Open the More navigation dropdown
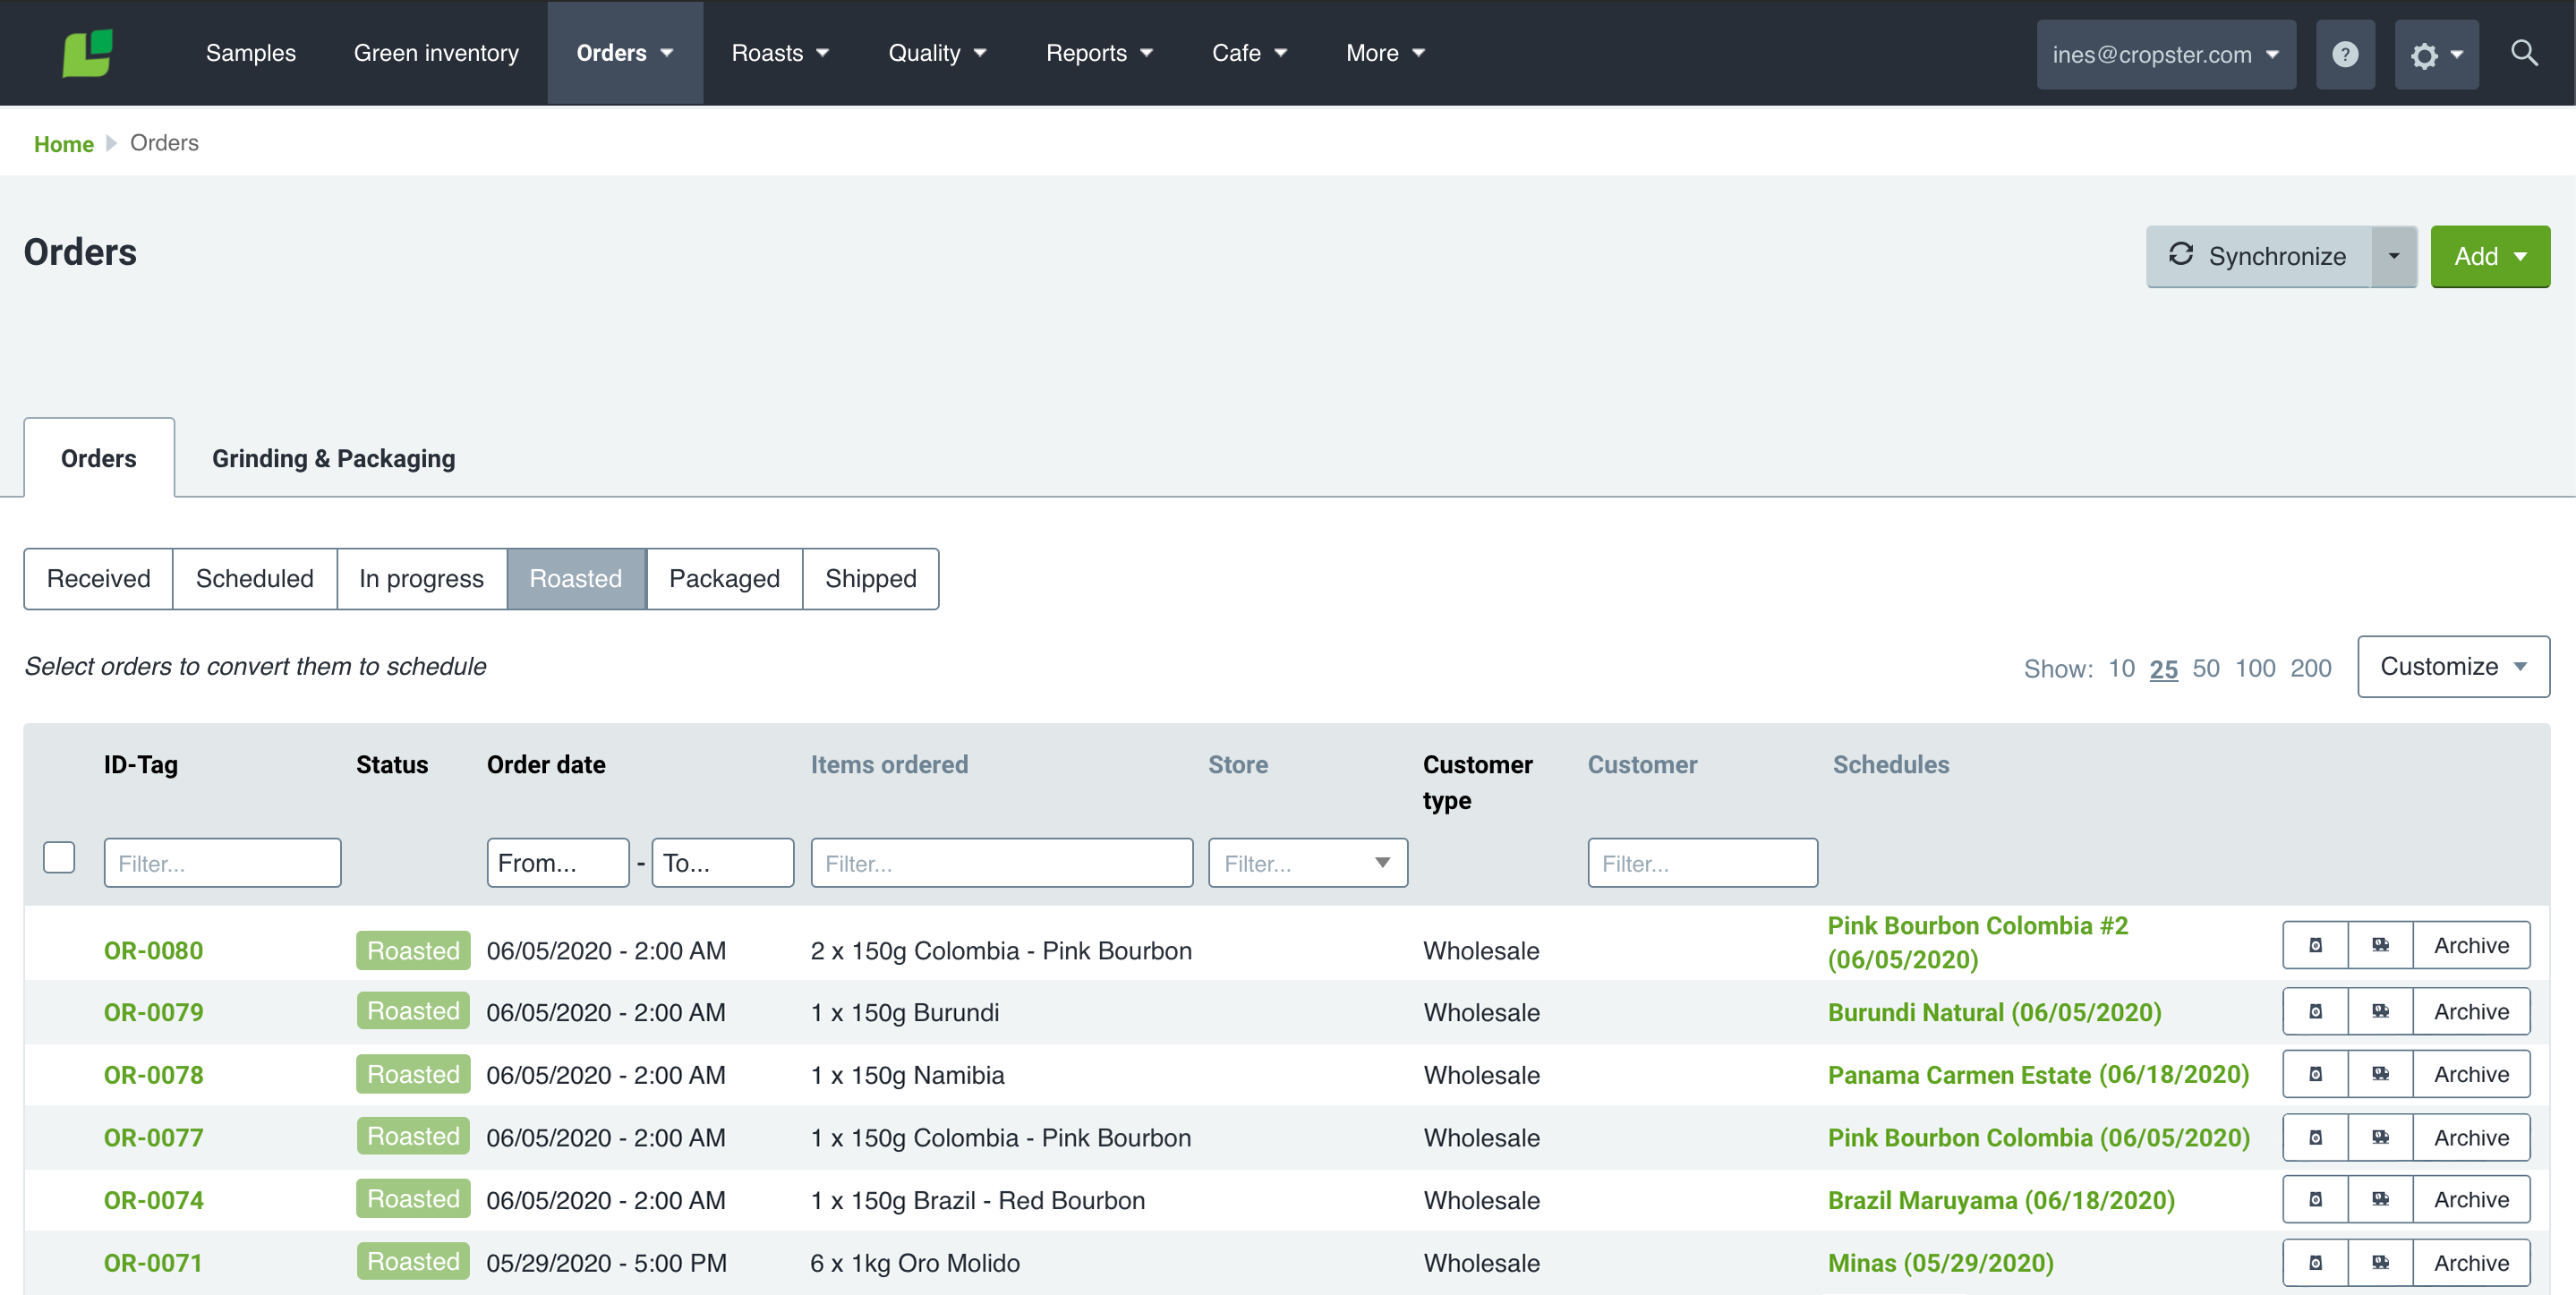Viewport: 2576px width, 1295px height. pos(1385,53)
